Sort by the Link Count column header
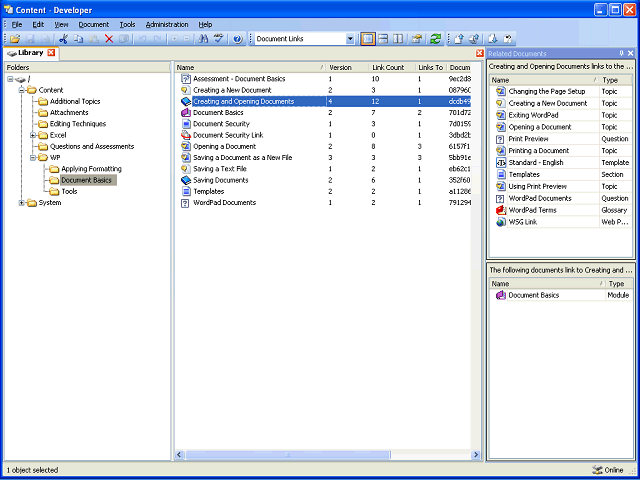Image resolution: width=640 pixels, height=480 pixels. (x=392, y=67)
